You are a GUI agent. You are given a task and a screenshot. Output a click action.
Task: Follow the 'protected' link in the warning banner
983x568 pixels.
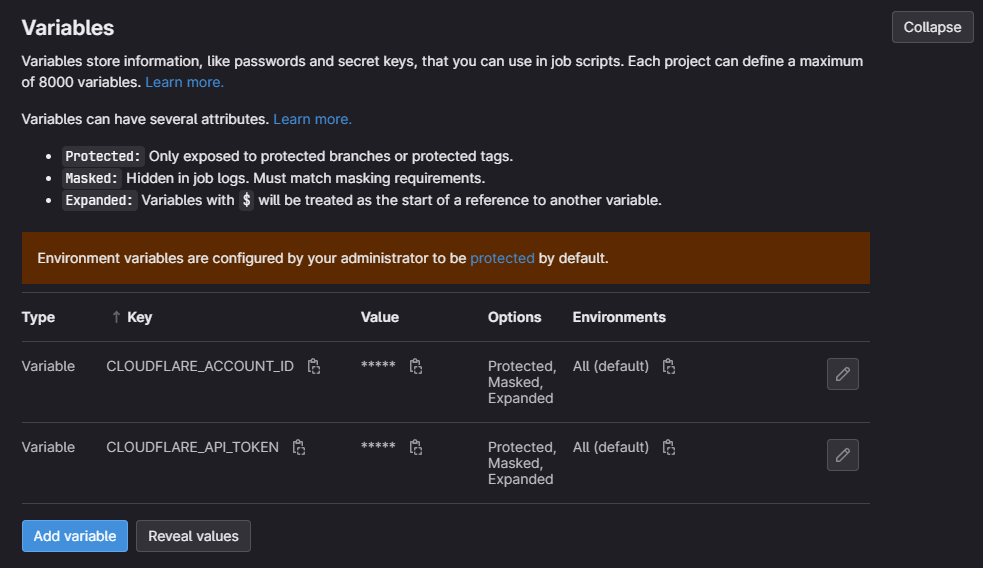(502, 258)
